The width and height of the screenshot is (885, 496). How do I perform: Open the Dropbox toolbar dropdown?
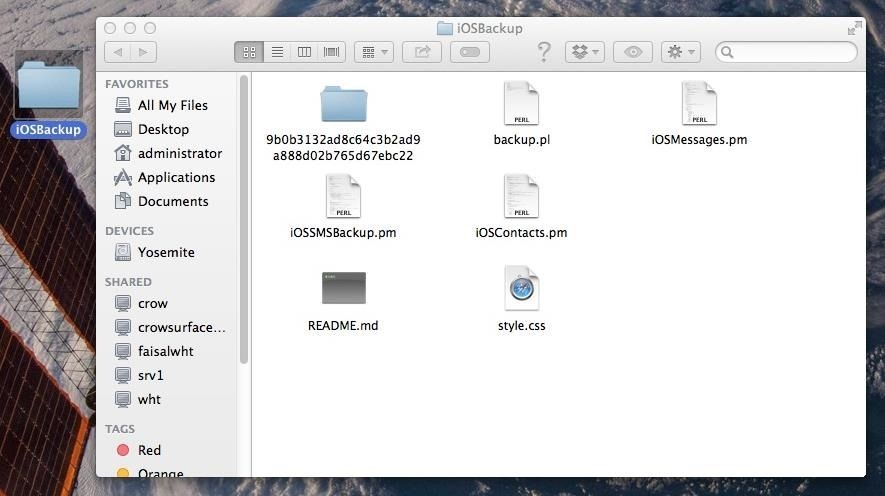click(584, 52)
